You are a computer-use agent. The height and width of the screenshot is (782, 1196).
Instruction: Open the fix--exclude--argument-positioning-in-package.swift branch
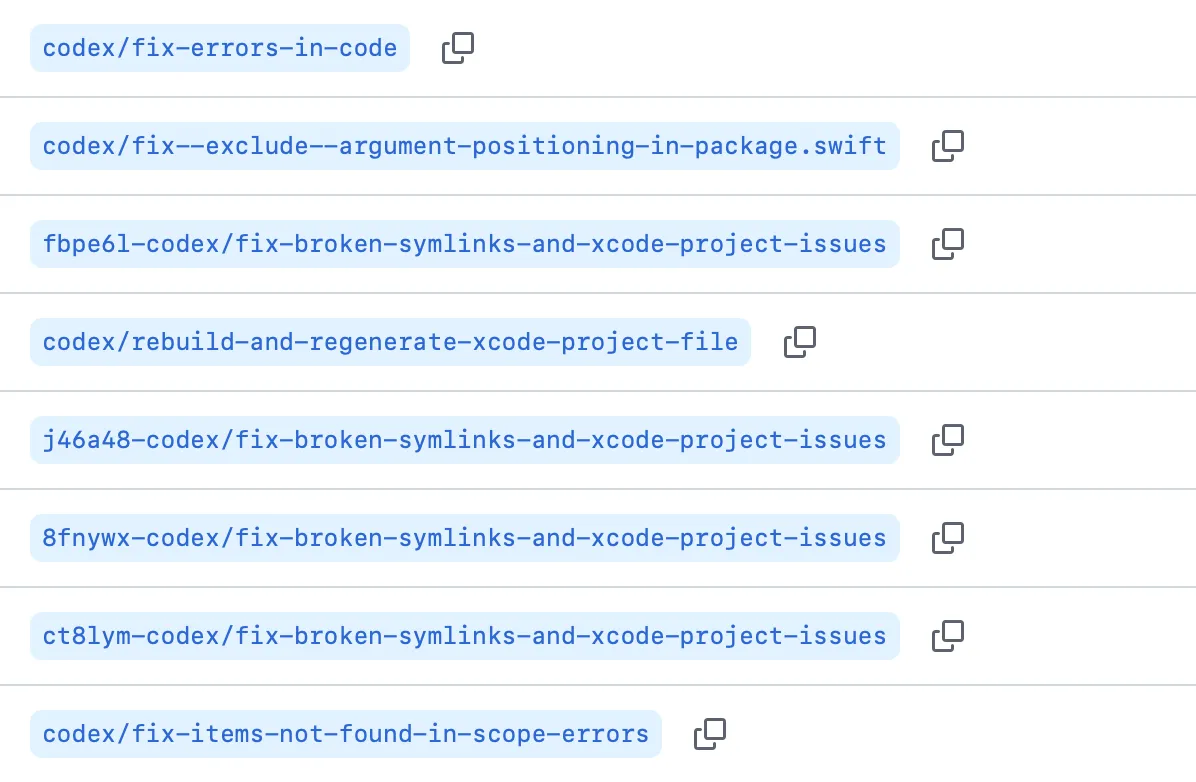coord(464,146)
